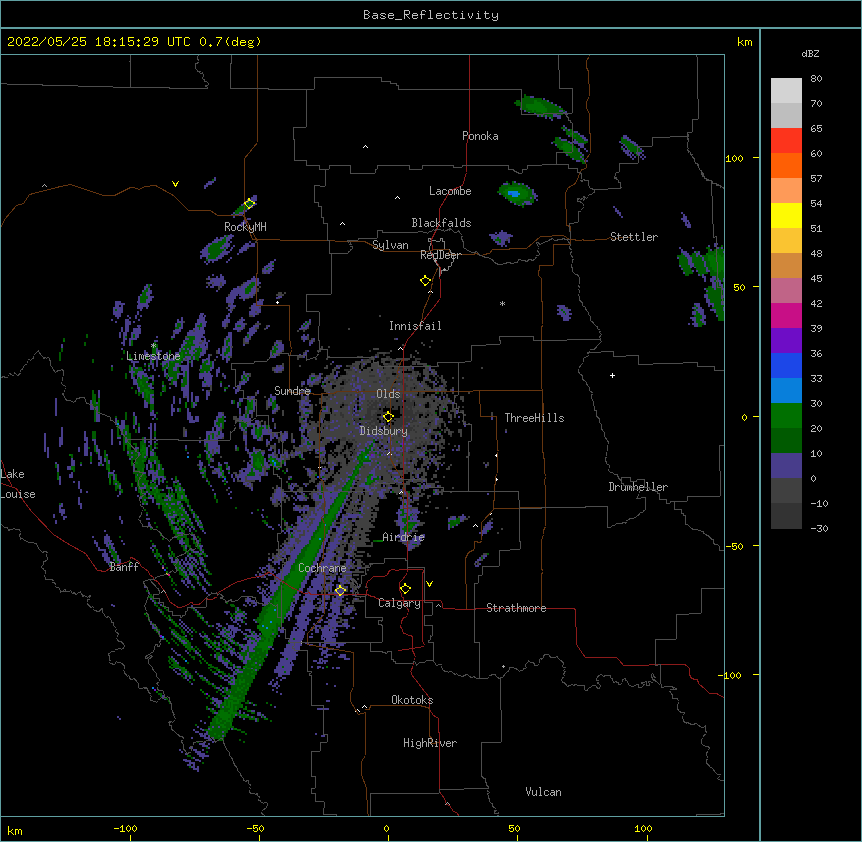
Task: Select the Limestone label
Action: [153, 356]
